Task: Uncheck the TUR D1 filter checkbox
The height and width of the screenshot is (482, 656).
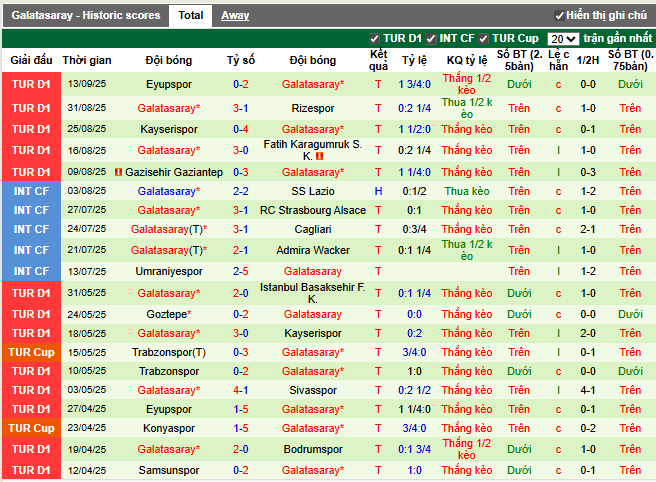Action: (x=374, y=39)
